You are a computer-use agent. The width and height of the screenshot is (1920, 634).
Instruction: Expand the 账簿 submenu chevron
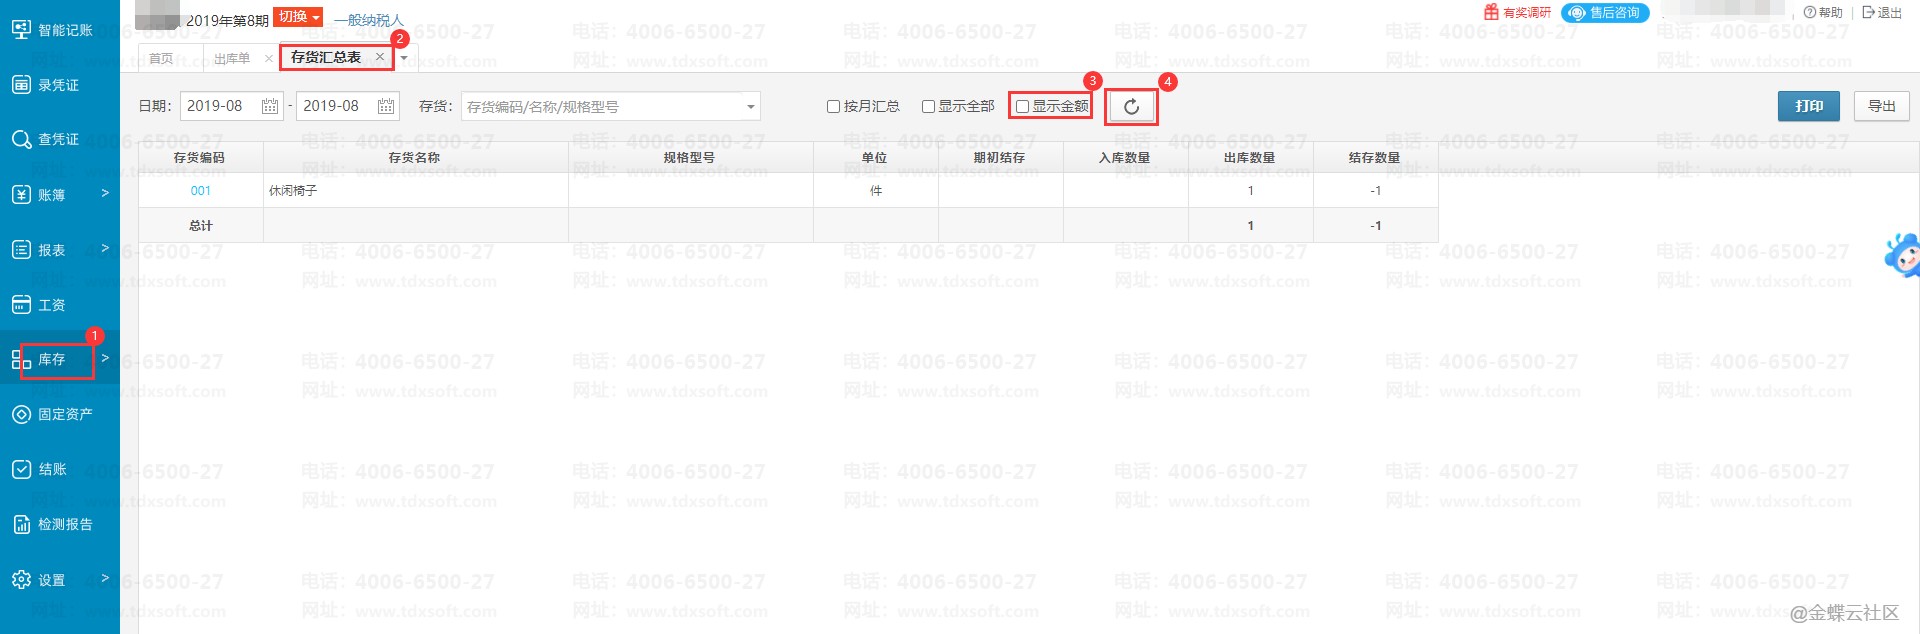pyautogui.click(x=105, y=192)
